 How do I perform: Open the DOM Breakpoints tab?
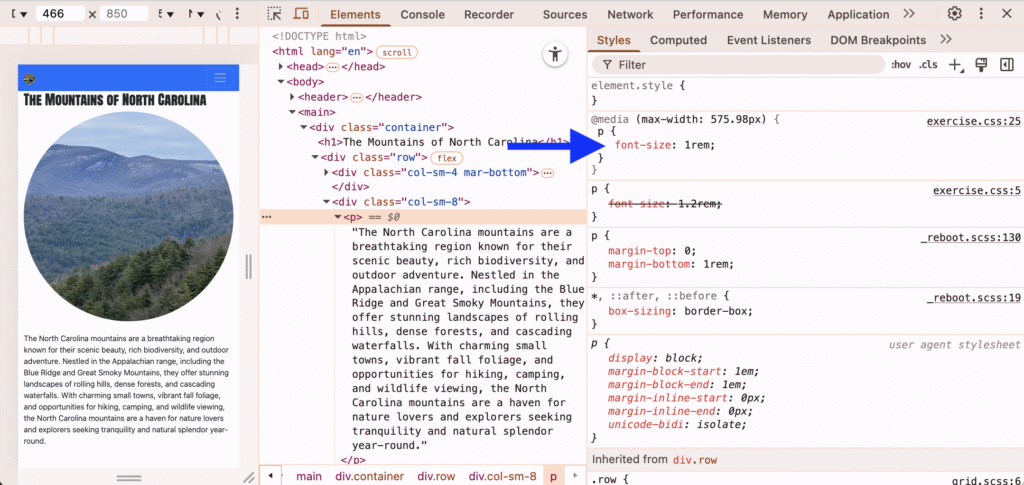(x=878, y=40)
